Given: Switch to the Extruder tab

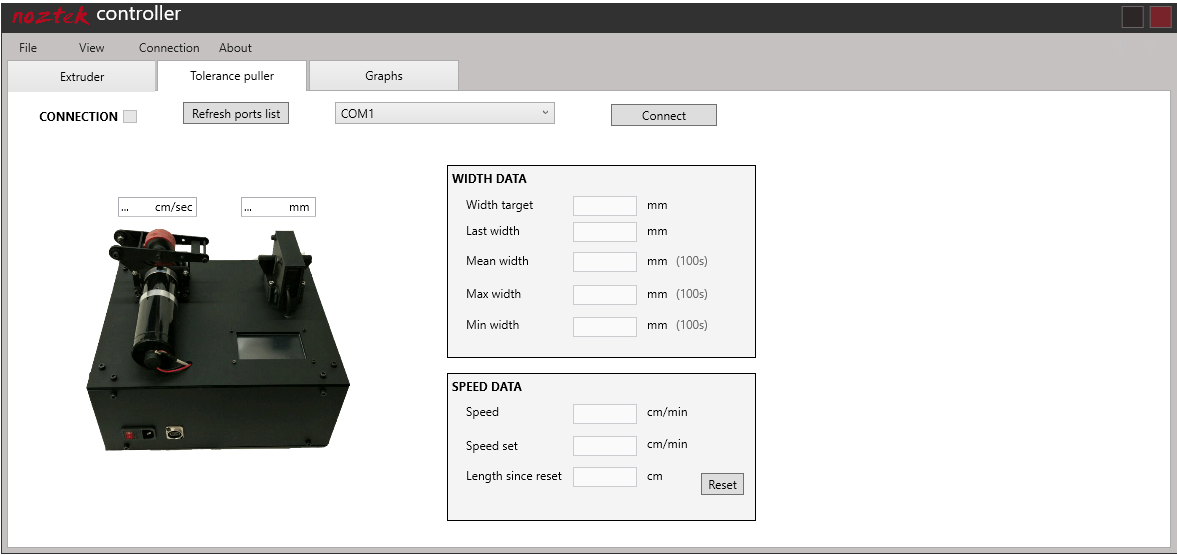Looking at the screenshot, I should (82, 76).
